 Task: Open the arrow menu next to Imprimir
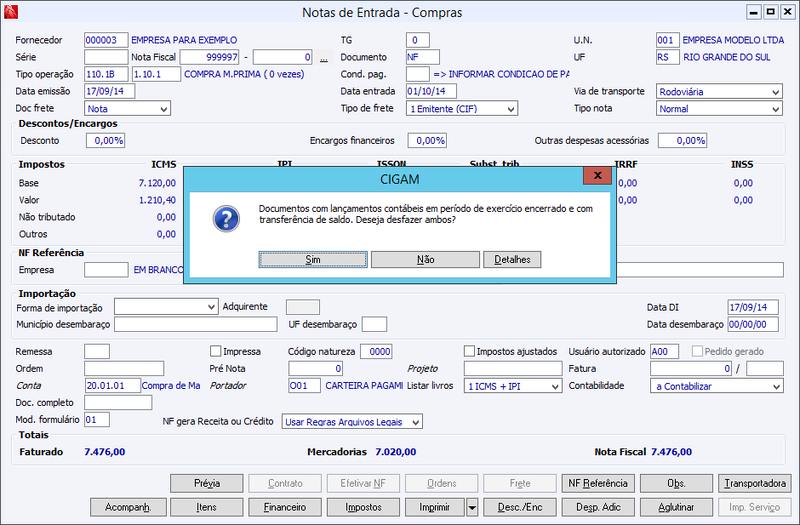472,507
